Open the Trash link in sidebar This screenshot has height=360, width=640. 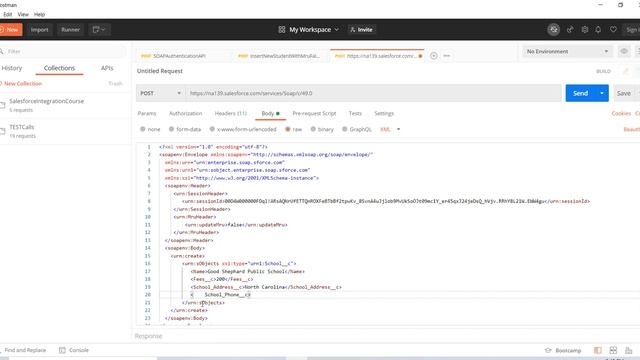pos(116,83)
